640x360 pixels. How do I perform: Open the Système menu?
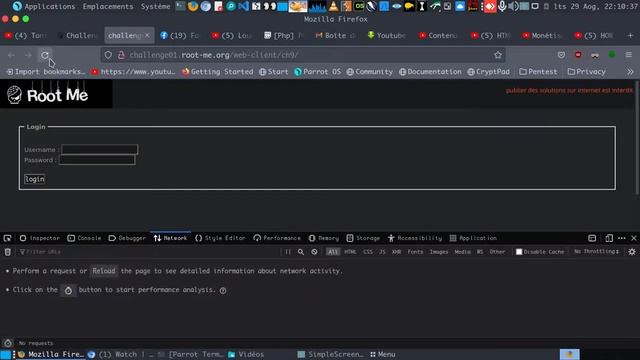[156, 7]
